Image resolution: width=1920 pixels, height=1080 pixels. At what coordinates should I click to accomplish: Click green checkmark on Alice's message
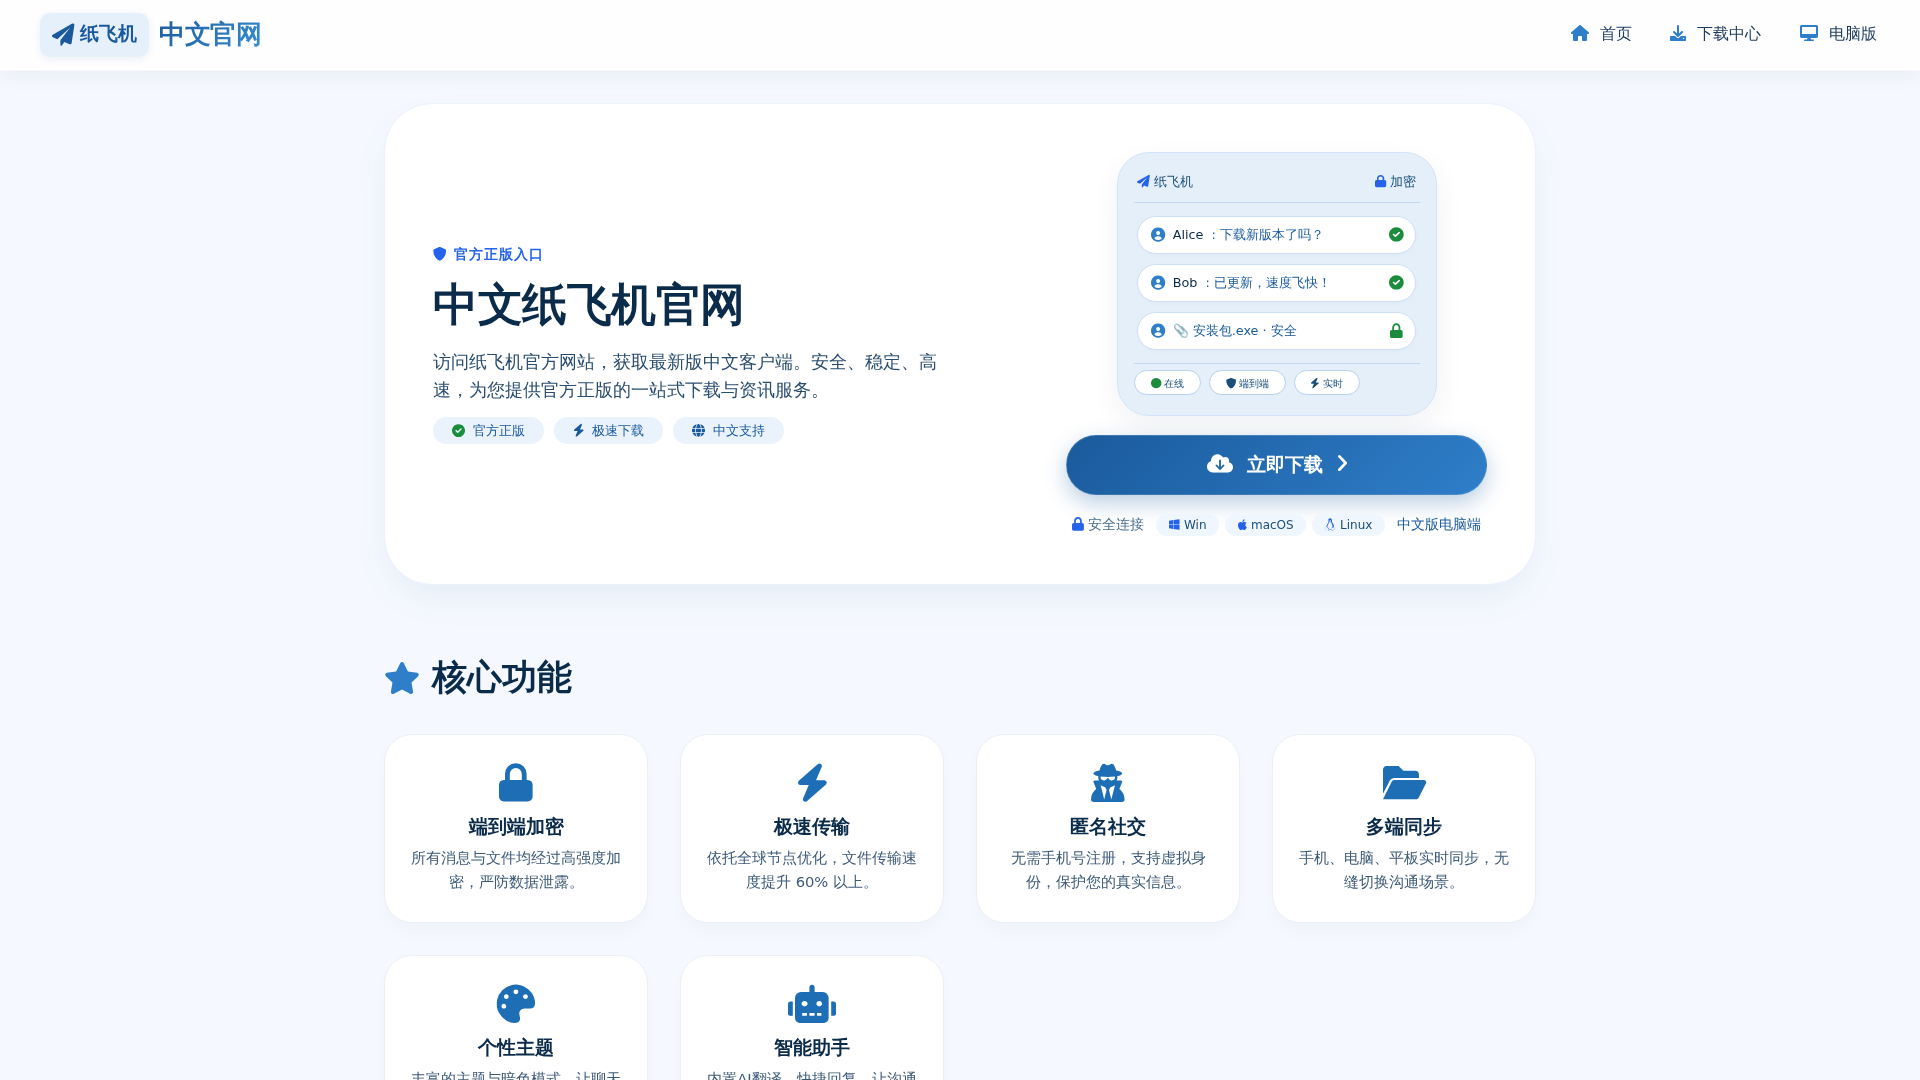[1396, 235]
